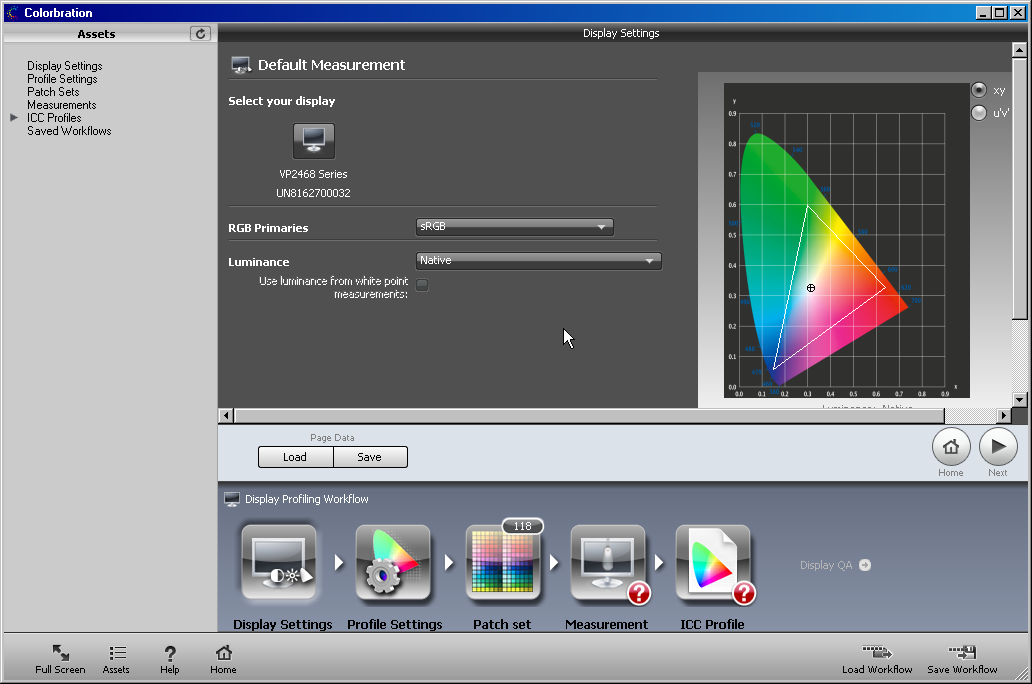
Task: Click the Load page data button
Action: [295, 457]
